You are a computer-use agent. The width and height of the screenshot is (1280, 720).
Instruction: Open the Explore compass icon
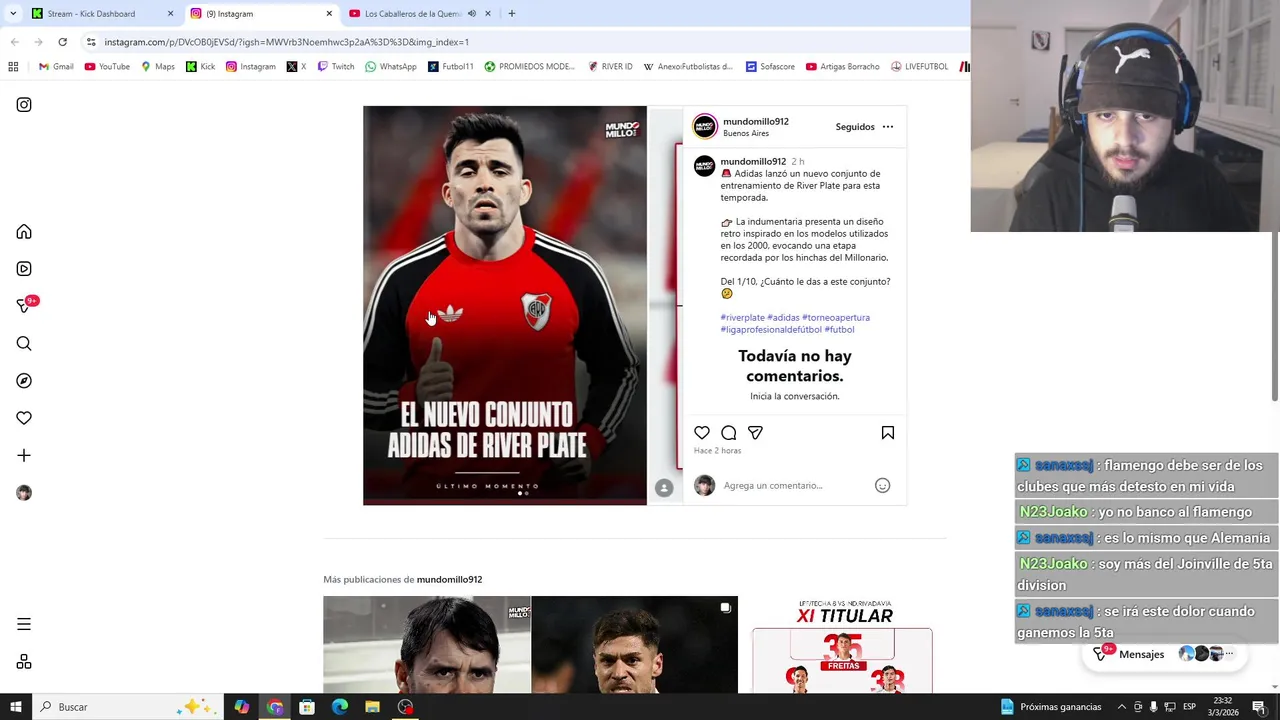(24, 381)
